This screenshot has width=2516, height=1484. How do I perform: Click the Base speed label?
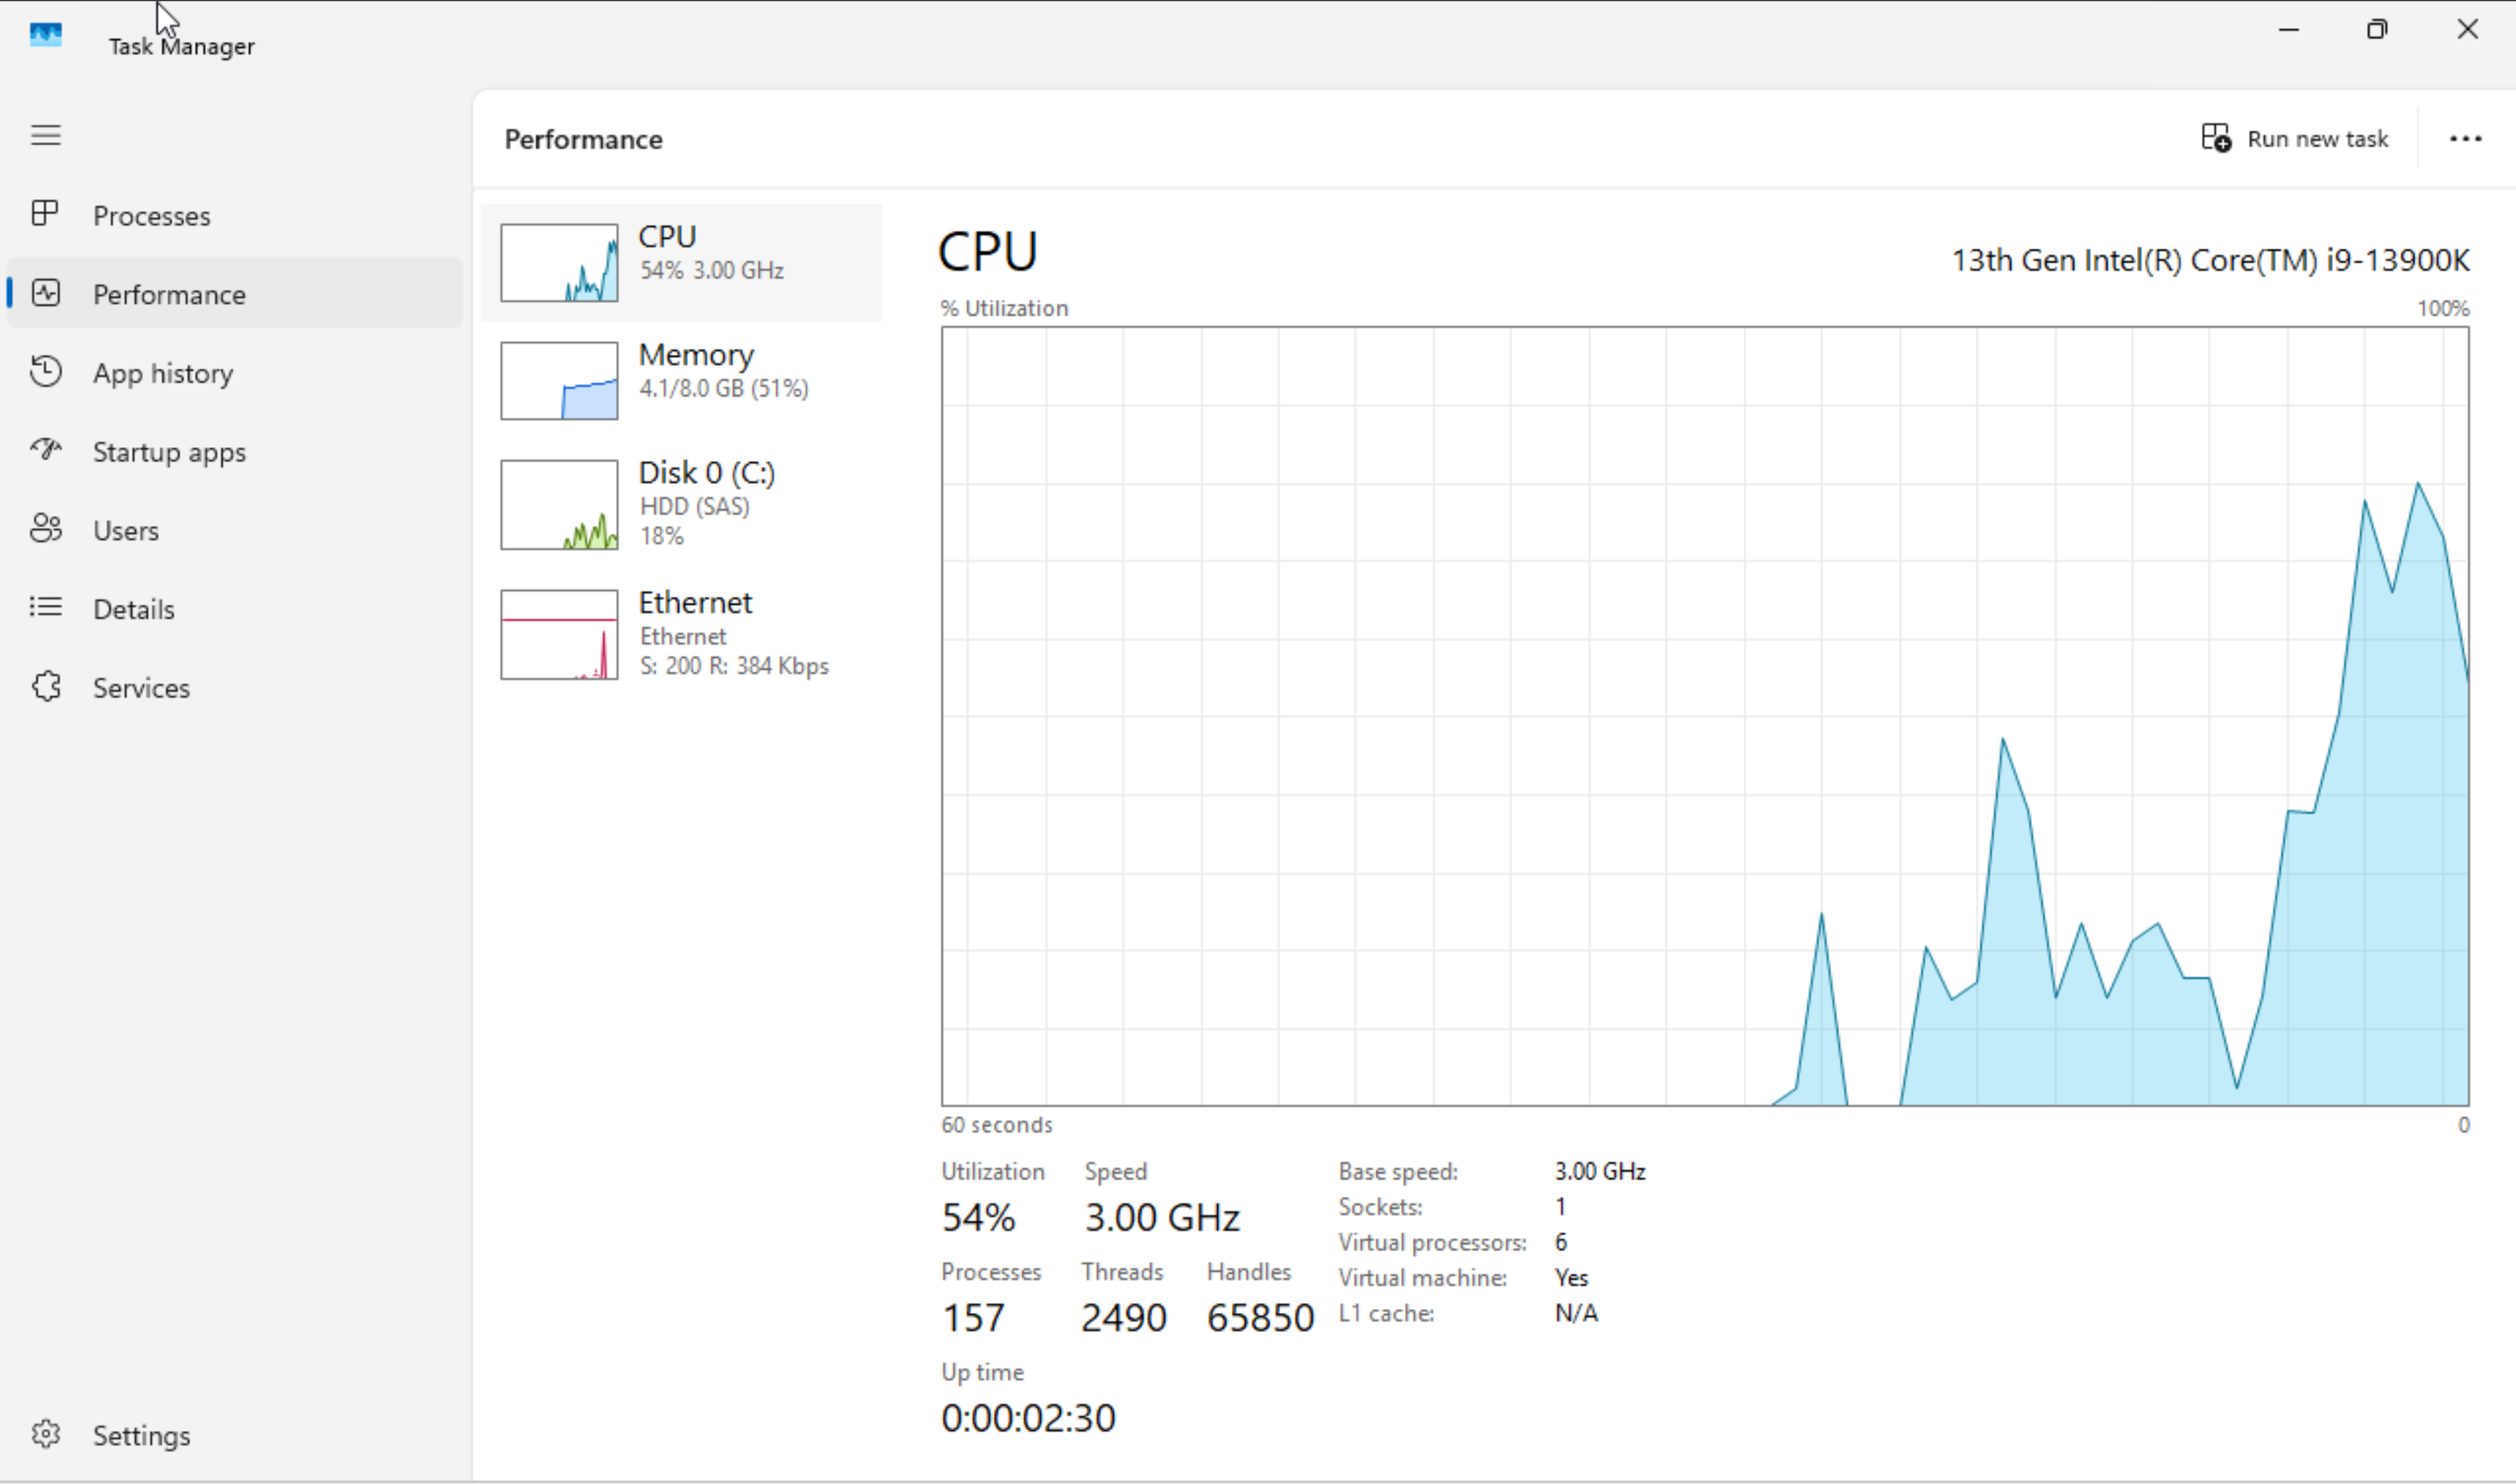[x=1398, y=1171]
